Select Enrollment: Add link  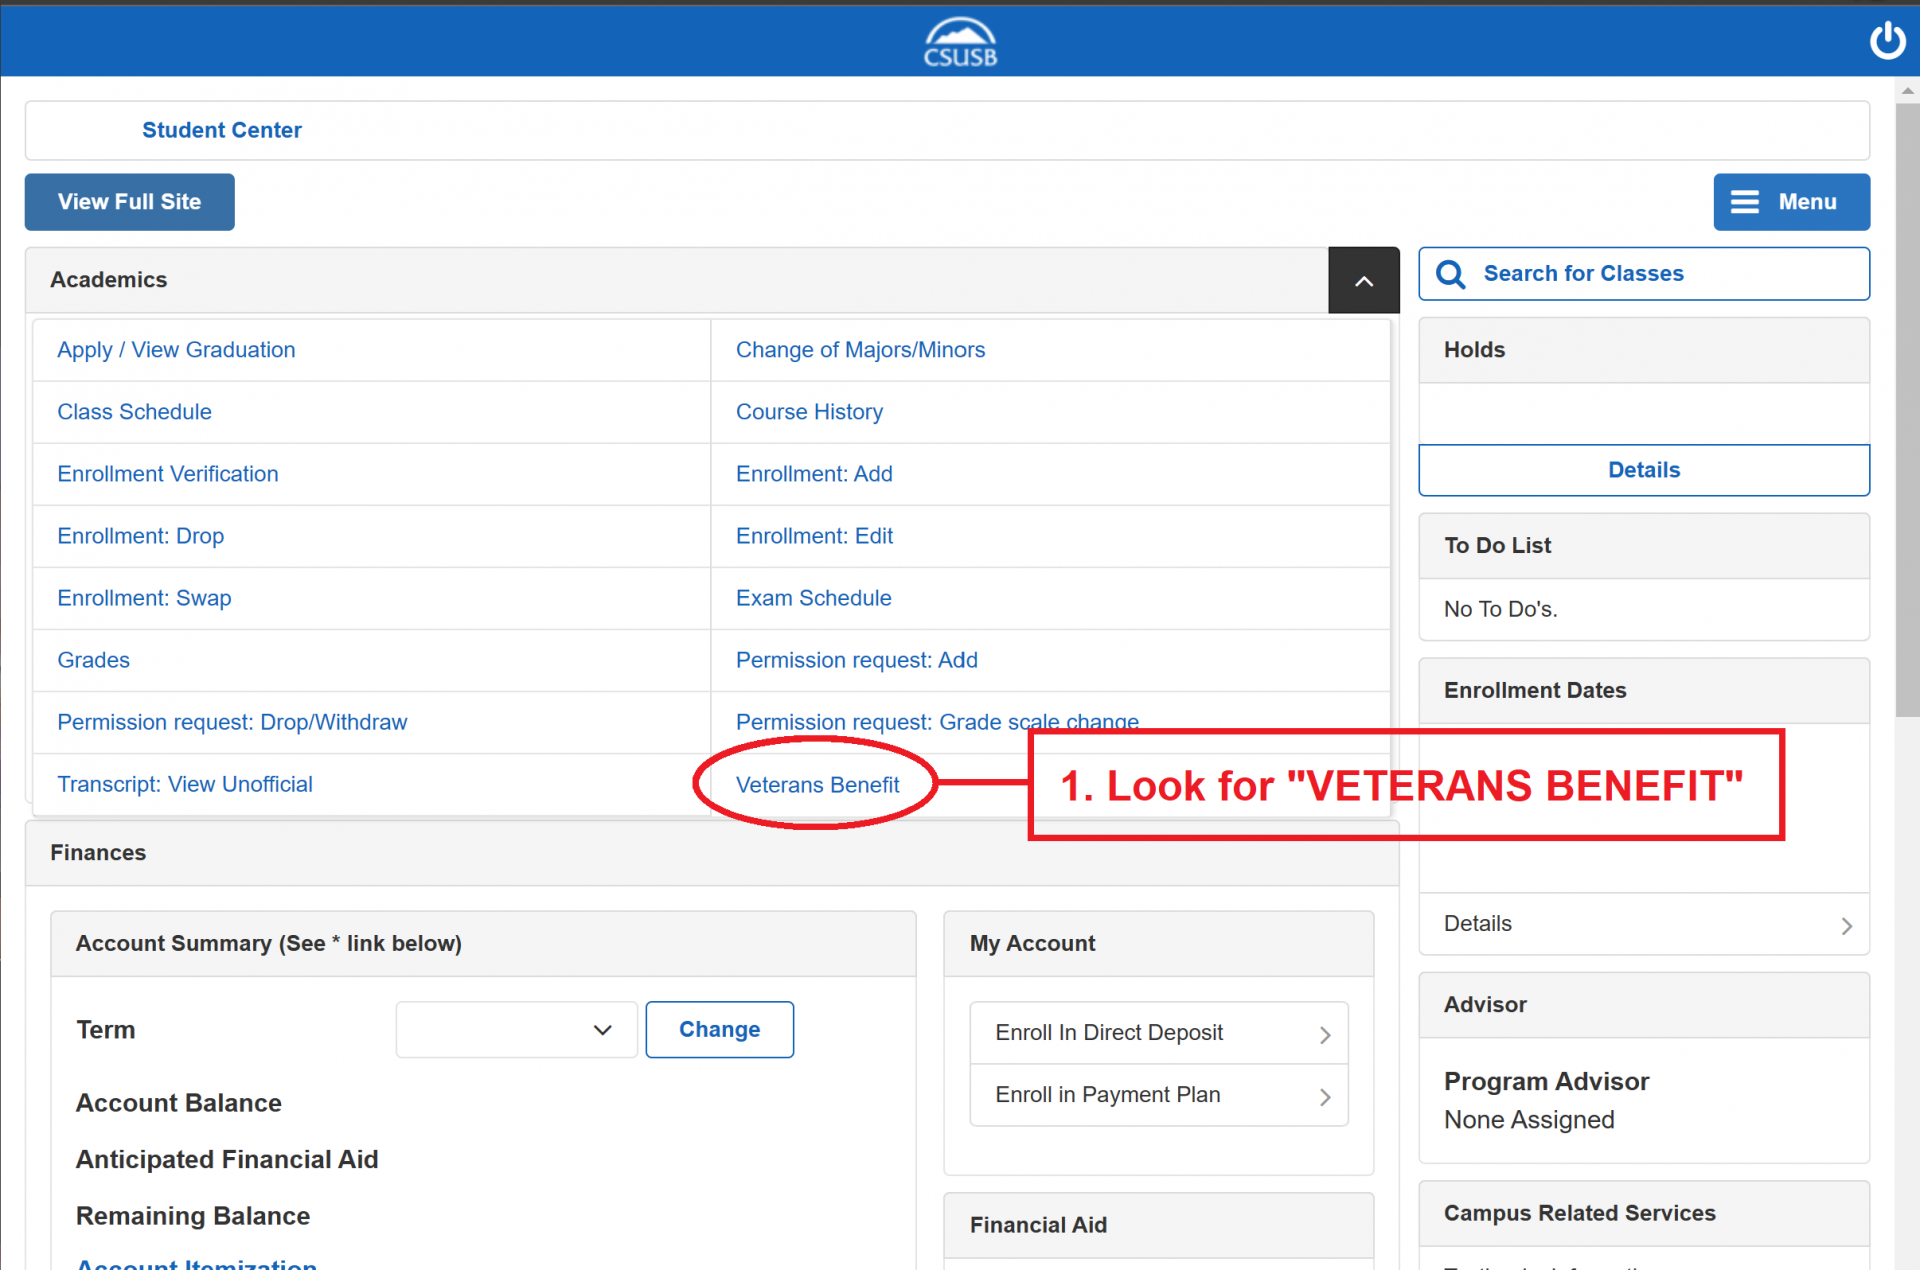813,474
